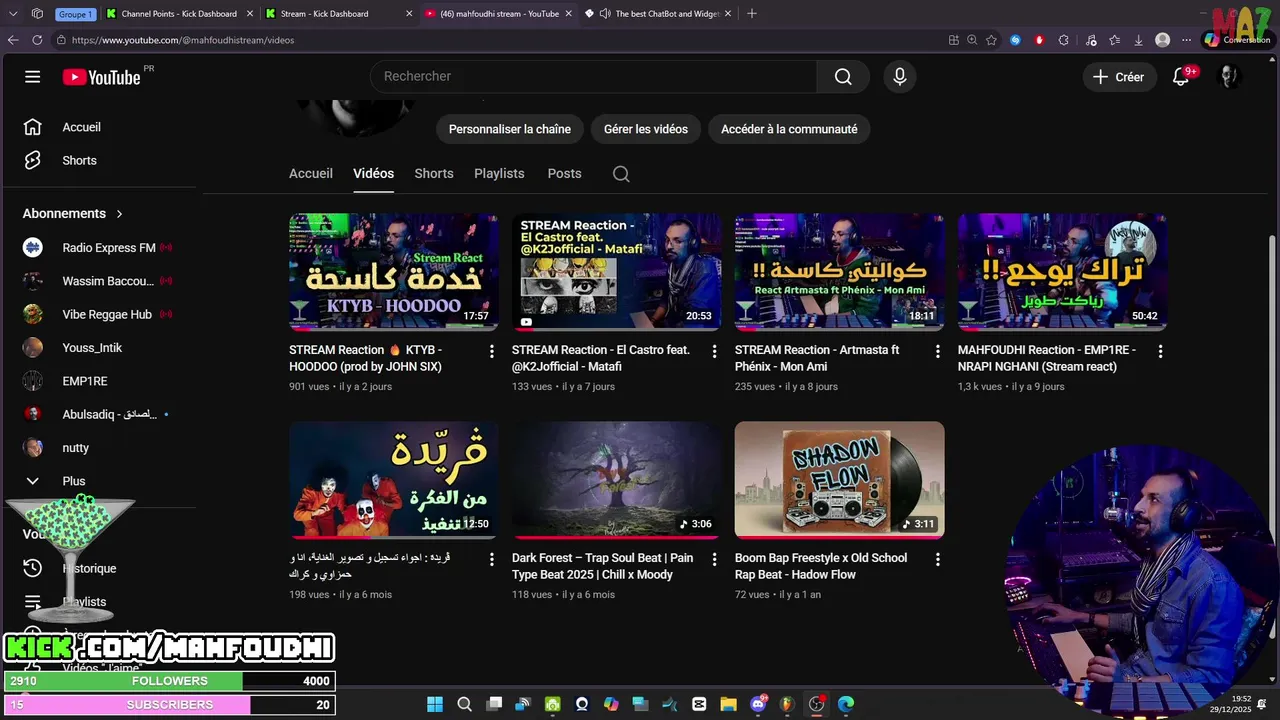Viewport: 1280px width, 720px height.
Task: Click the search magnifier button
Action: pos(843,77)
